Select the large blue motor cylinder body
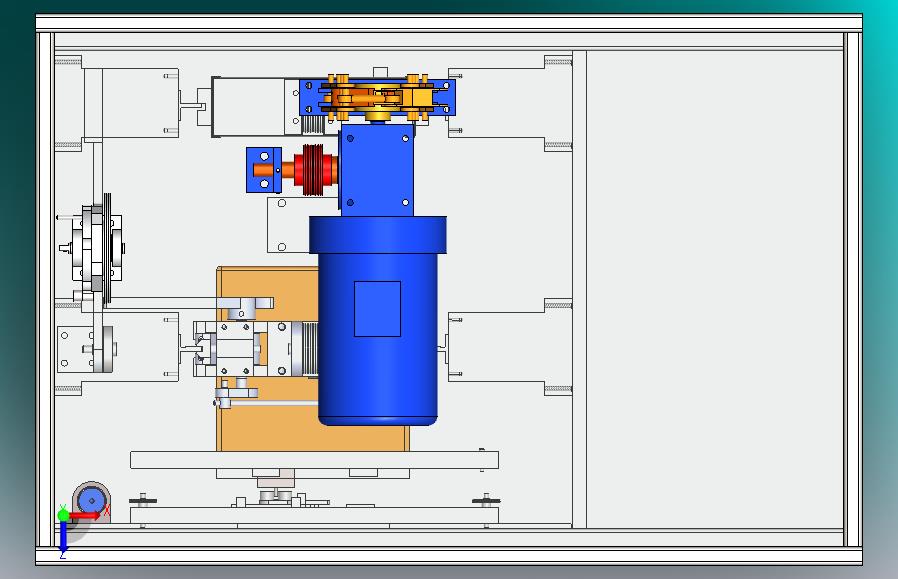898x579 pixels. (x=377, y=339)
